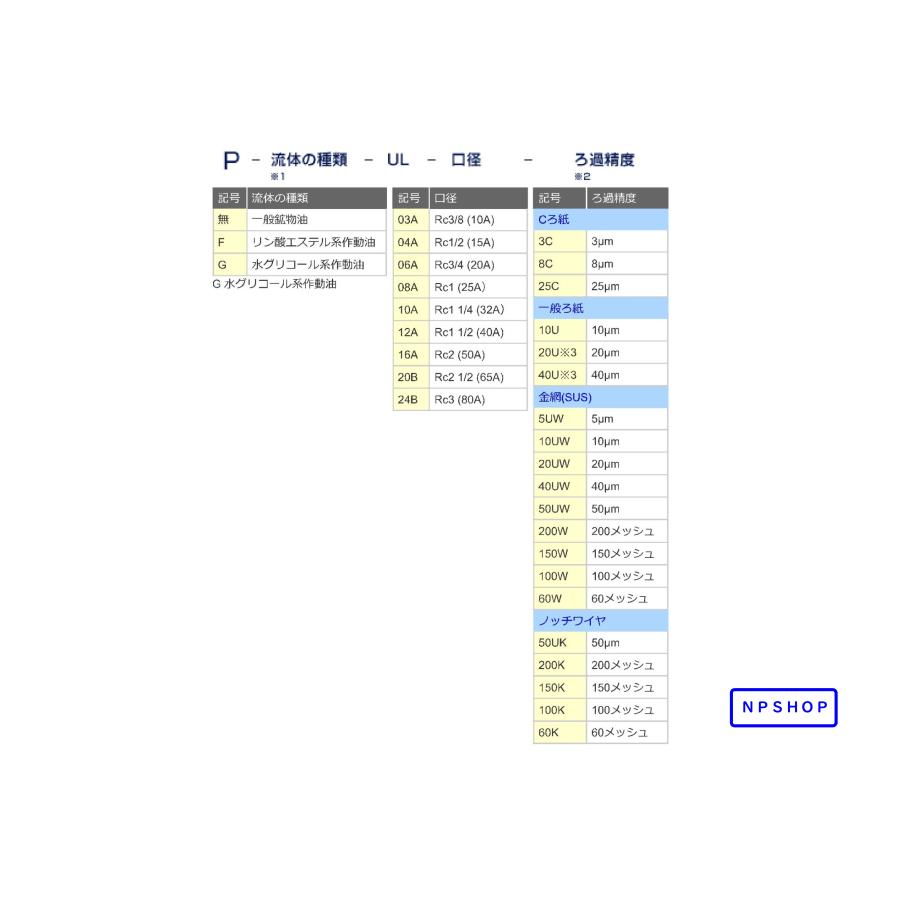Click the '8μm' cell

(627, 263)
